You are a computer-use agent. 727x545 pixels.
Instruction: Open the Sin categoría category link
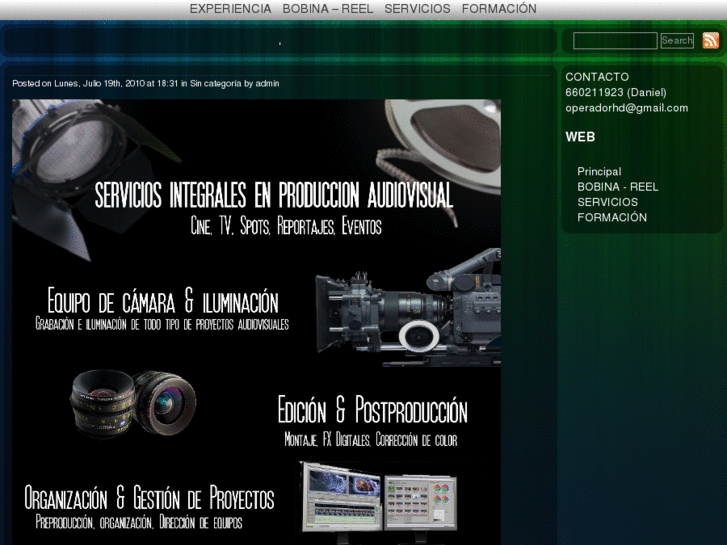click(x=216, y=83)
